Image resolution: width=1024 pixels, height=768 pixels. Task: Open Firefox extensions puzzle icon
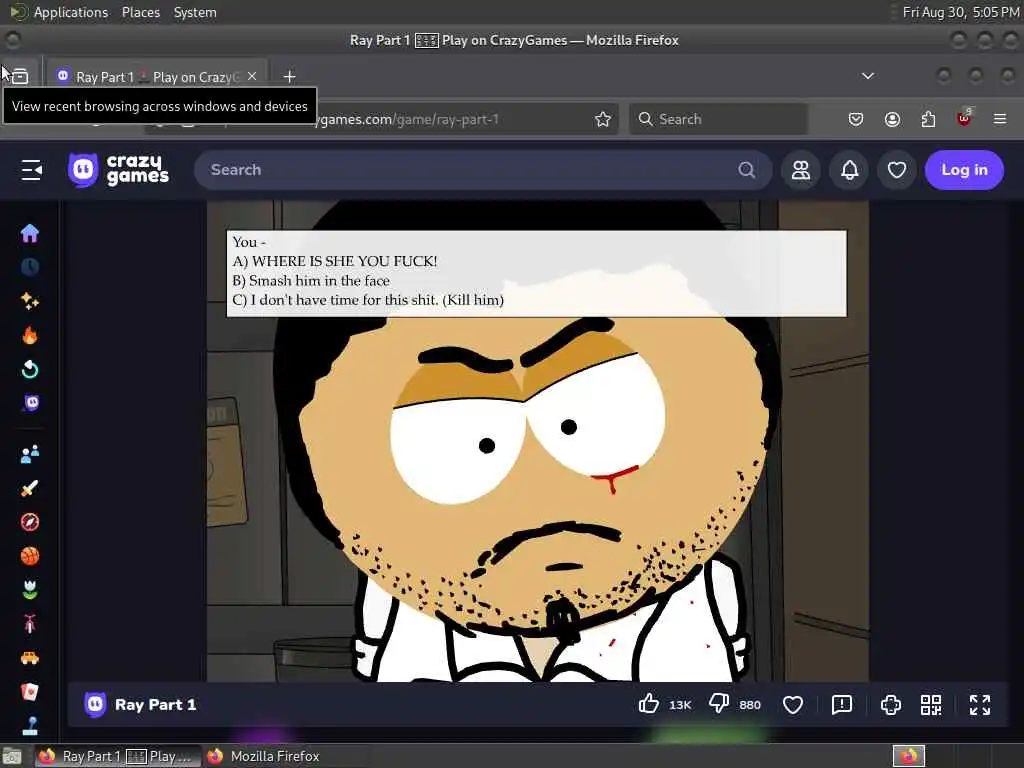coord(928,119)
